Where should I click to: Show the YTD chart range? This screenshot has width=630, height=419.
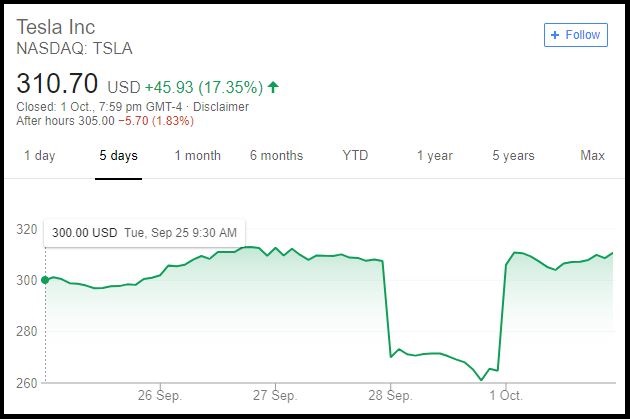click(355, 156)
